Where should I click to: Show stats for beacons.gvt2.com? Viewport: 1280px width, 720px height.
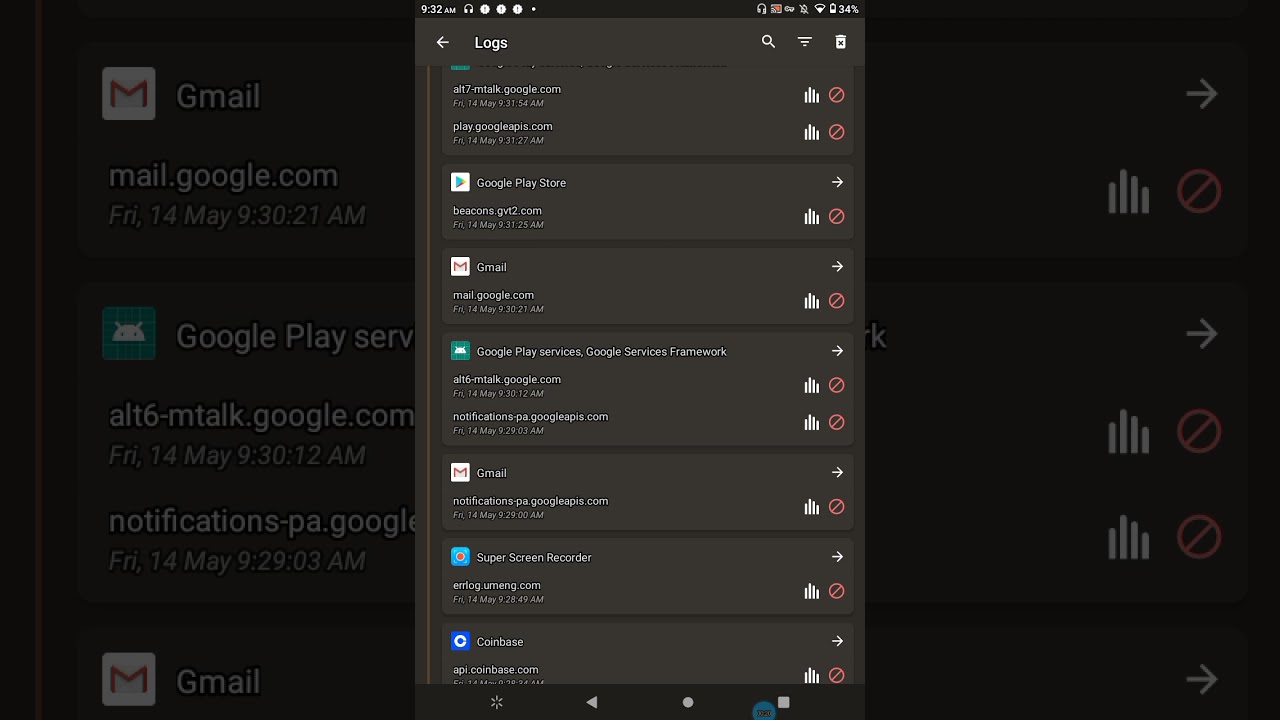[812, 217]
